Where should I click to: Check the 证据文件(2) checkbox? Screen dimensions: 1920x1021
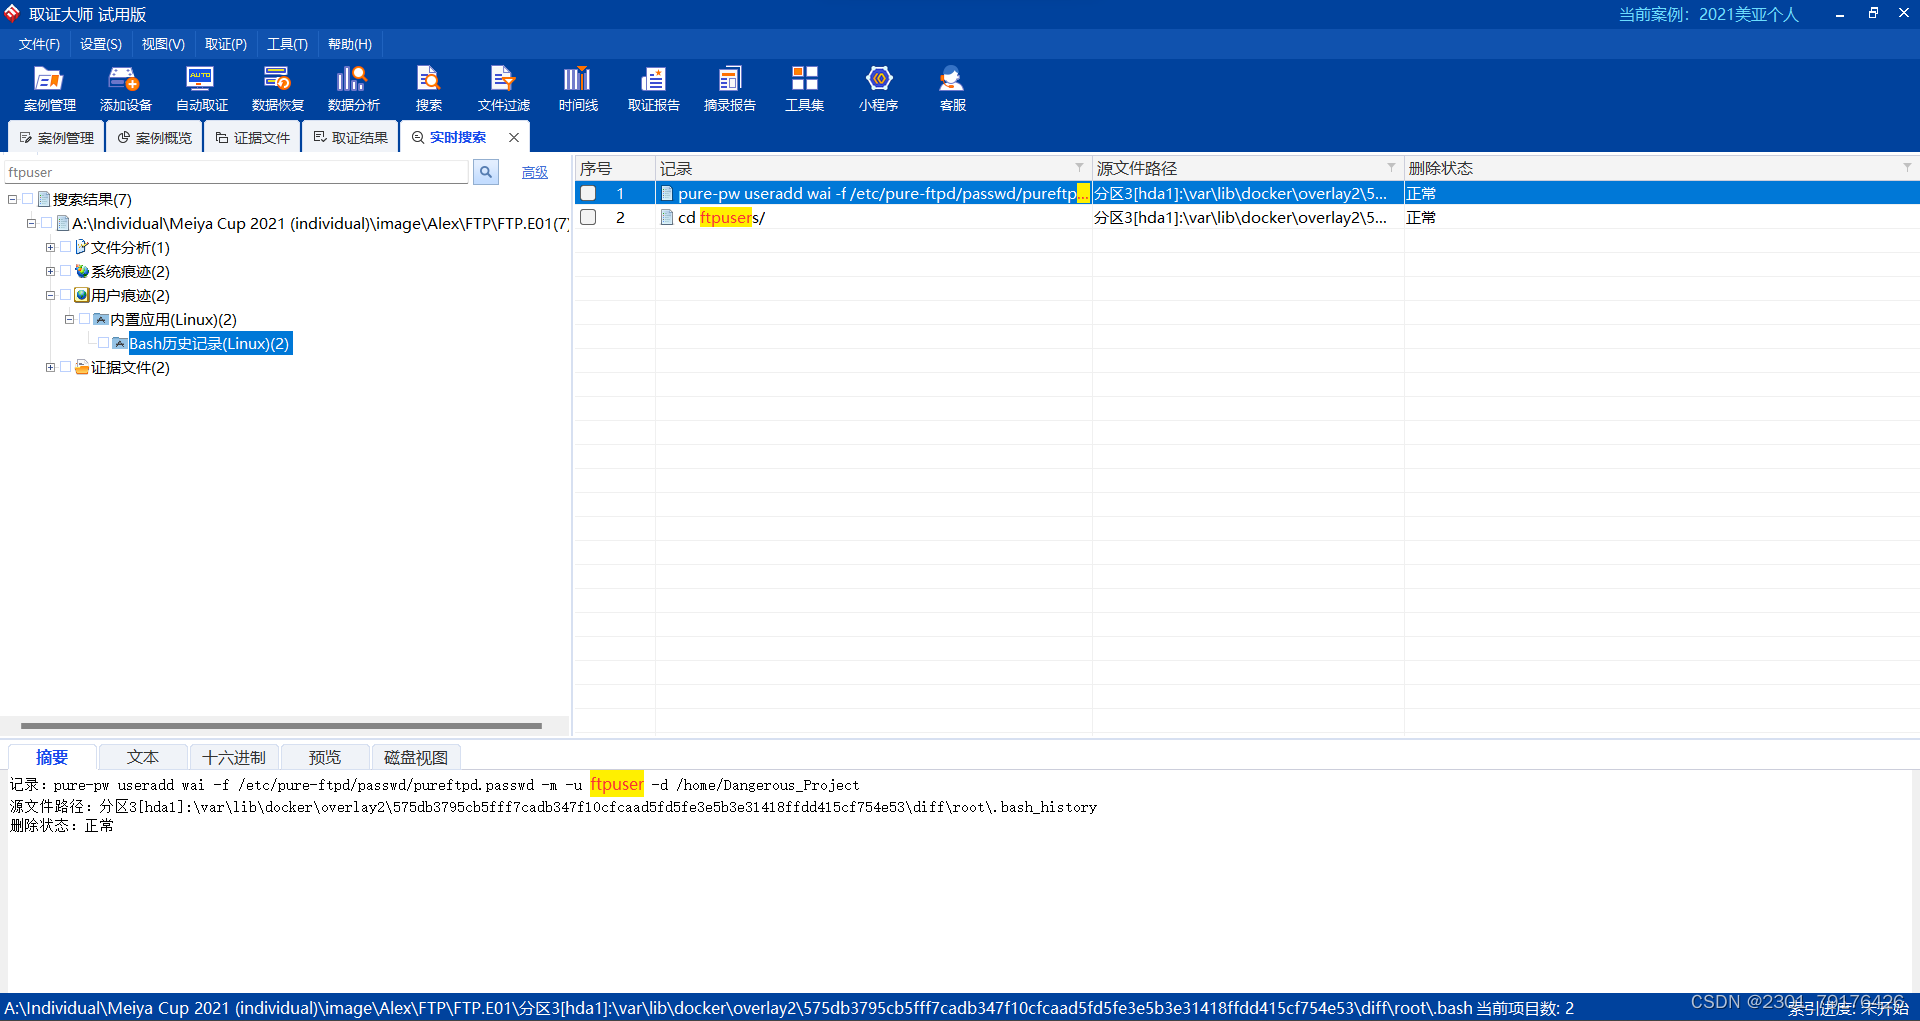pyautogui.click(x=66, y=367)
